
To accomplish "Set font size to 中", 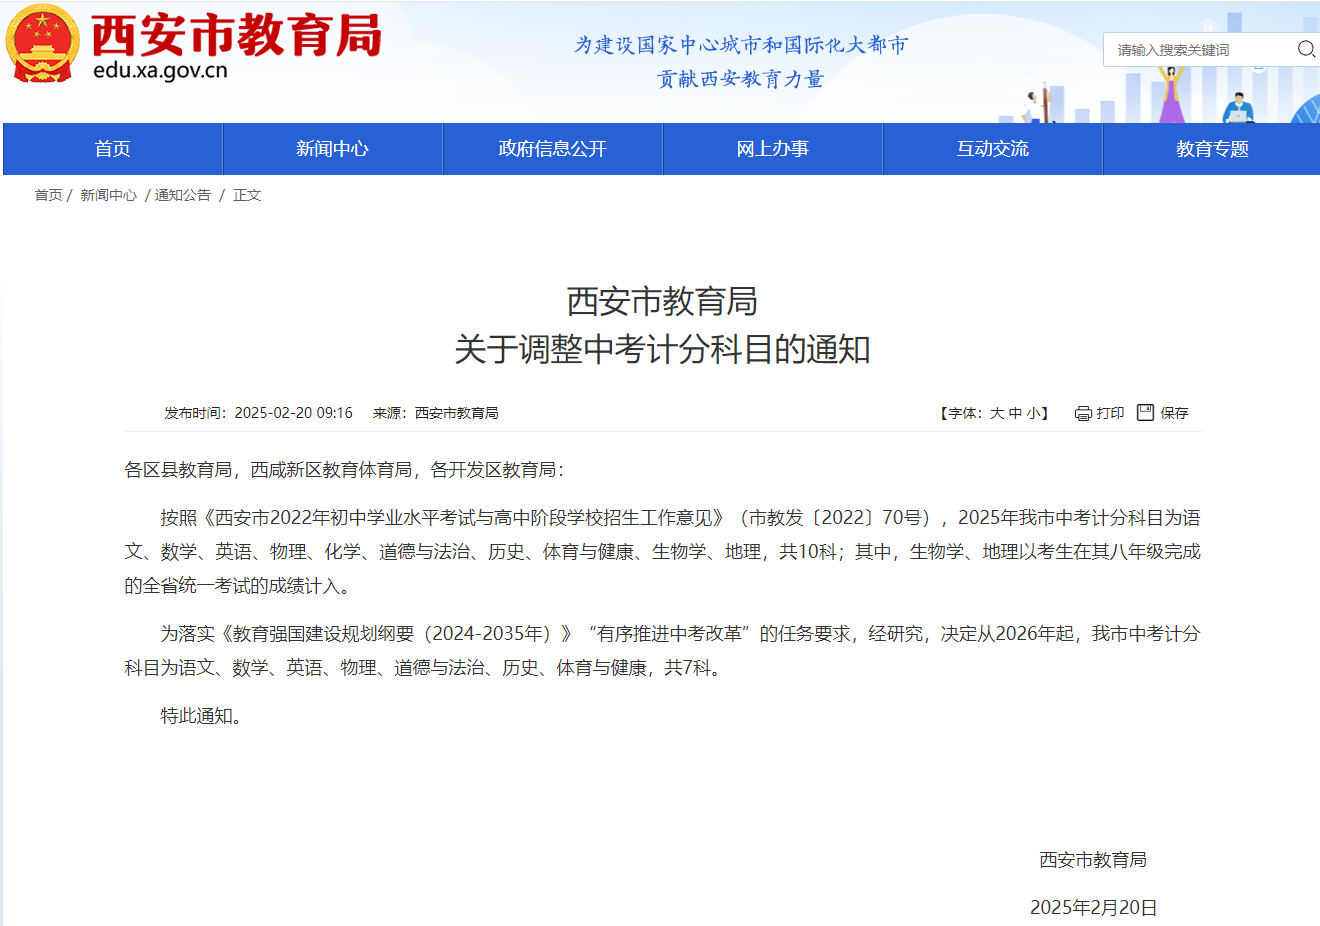I will 1015,413.
